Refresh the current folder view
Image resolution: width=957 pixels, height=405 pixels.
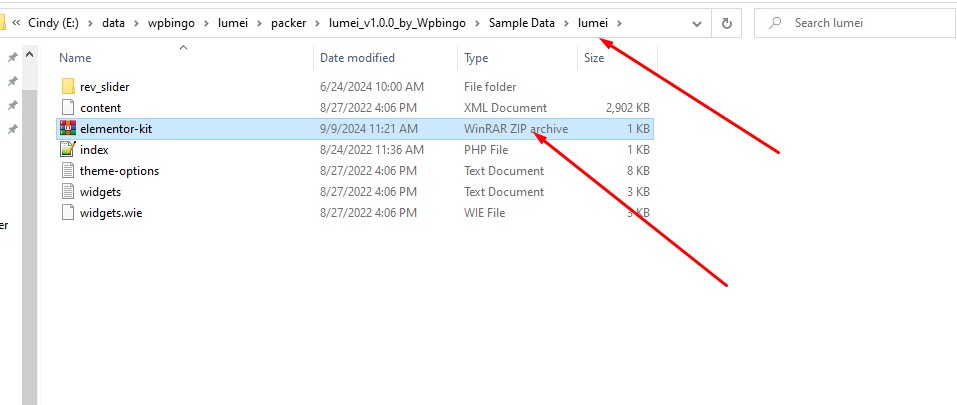point(726,22)
